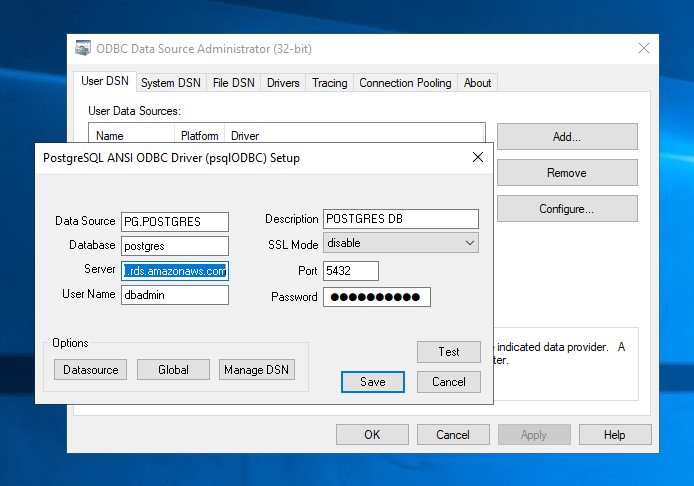Close the PostgreSQL ODBC Driver Setup dialog
This screenshot has height=486, width=694.
[478, 157]
